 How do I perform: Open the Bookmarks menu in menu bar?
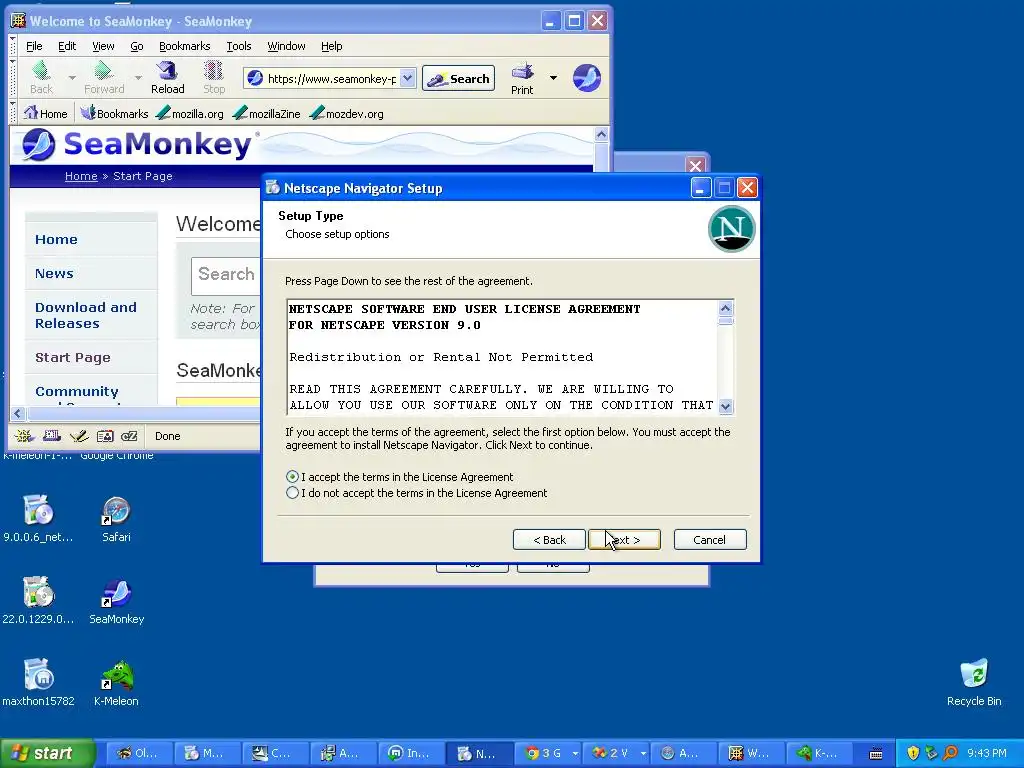[184, 46]
